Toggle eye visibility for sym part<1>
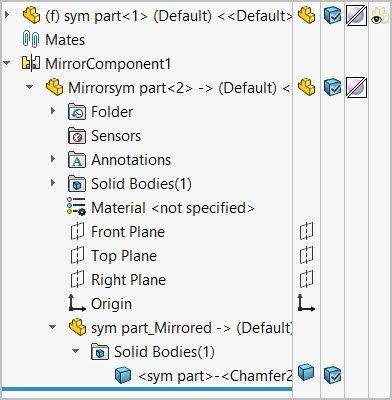 tap(380, 16)
